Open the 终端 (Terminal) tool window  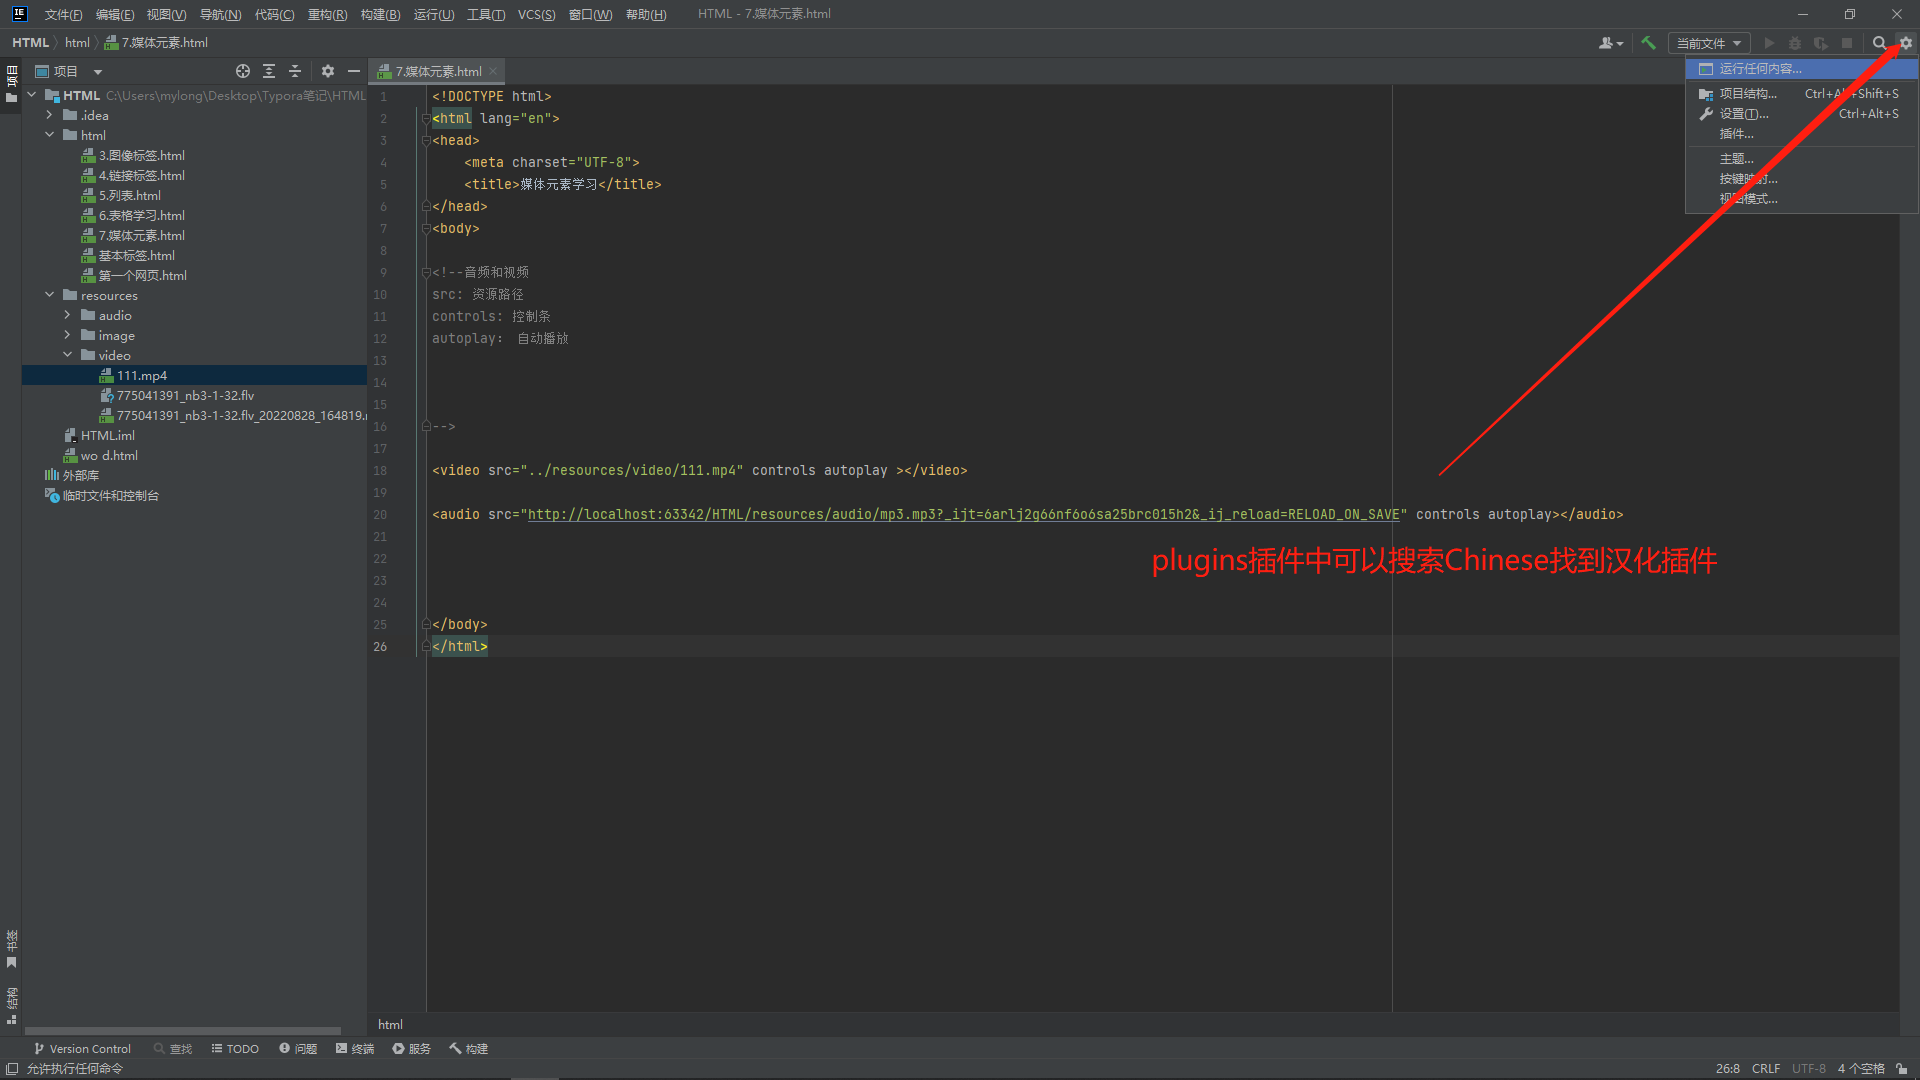pos(355,1049)
